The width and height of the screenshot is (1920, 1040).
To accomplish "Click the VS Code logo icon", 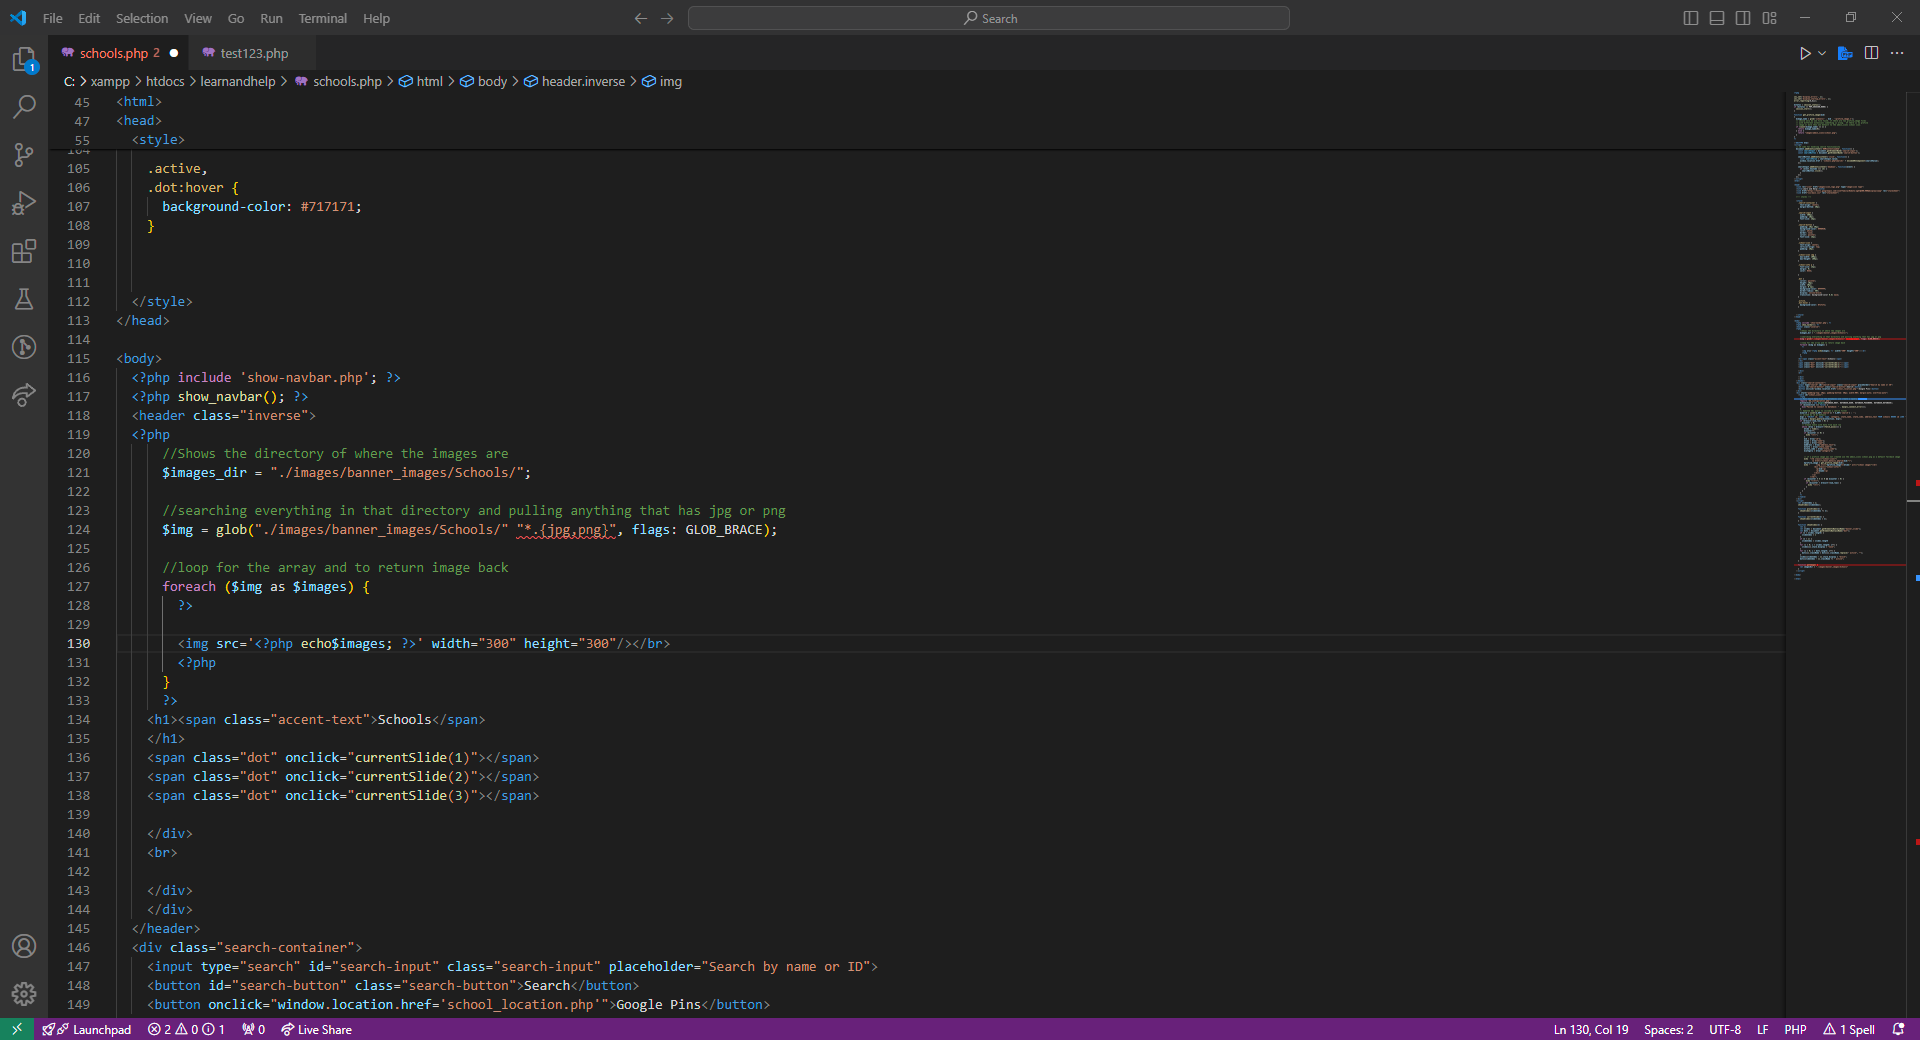I will coord(18,18).
